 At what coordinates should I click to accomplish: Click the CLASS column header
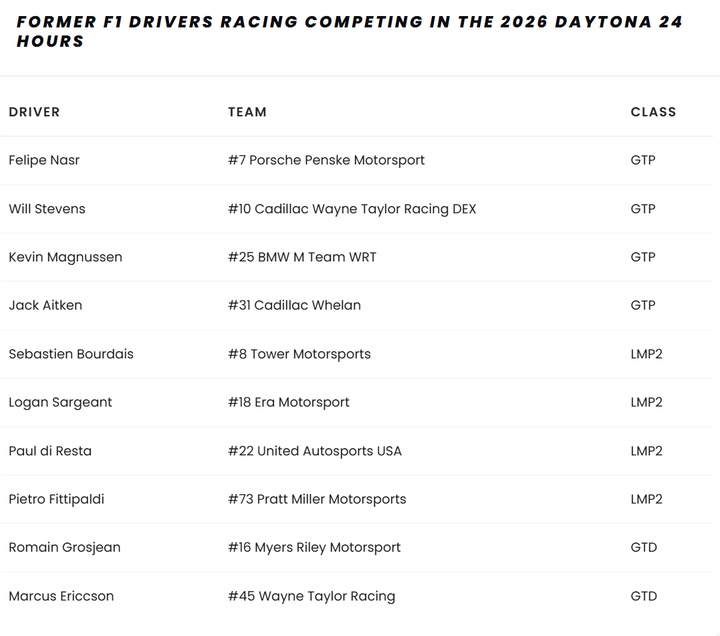click(653, 112)
